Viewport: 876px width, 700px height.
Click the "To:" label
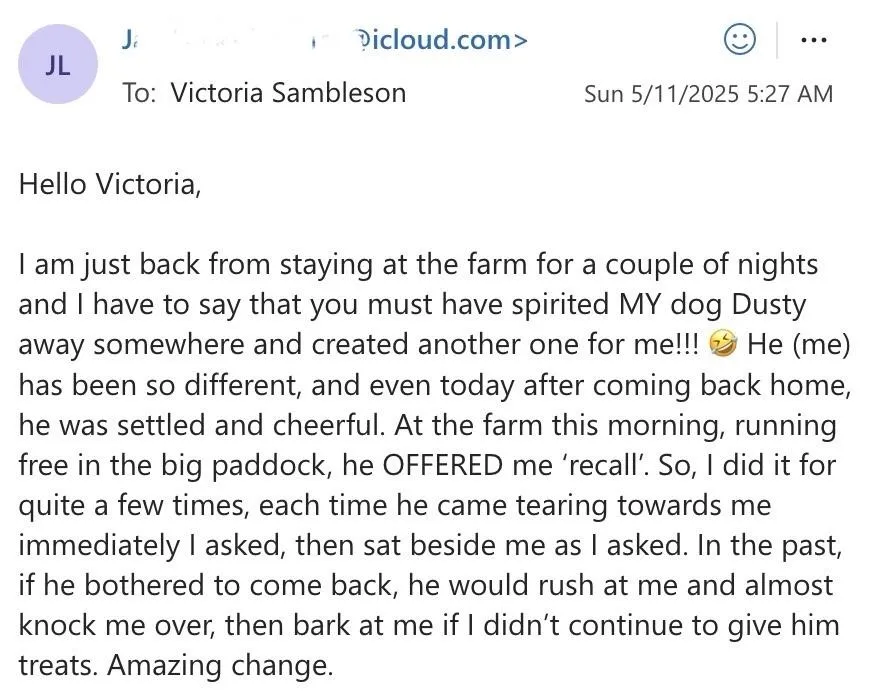pos(139,93)
